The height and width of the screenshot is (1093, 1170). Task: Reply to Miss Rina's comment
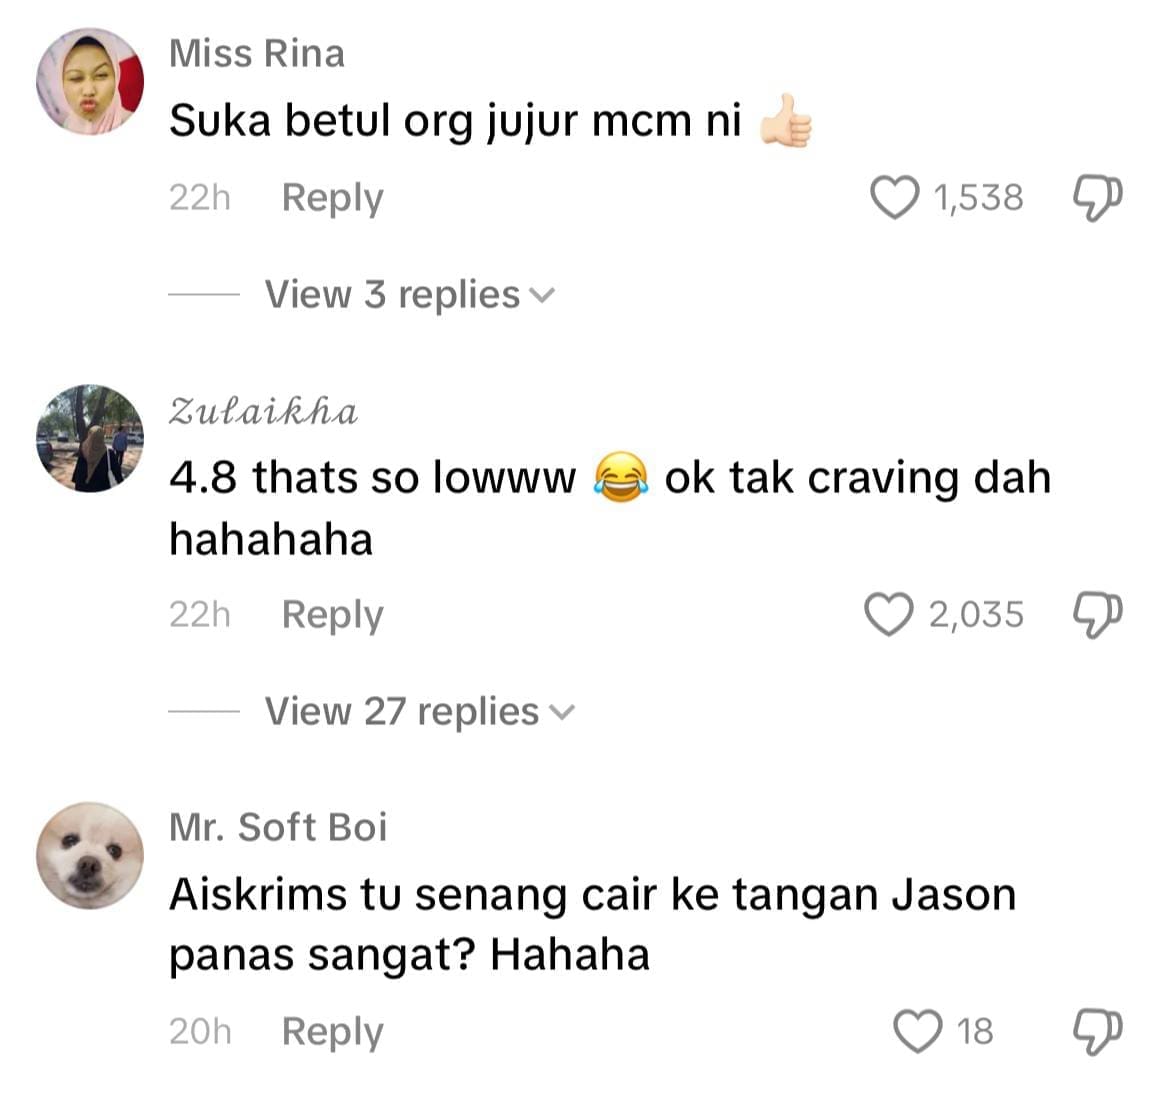pyautogui.click(x=332, y=199)
